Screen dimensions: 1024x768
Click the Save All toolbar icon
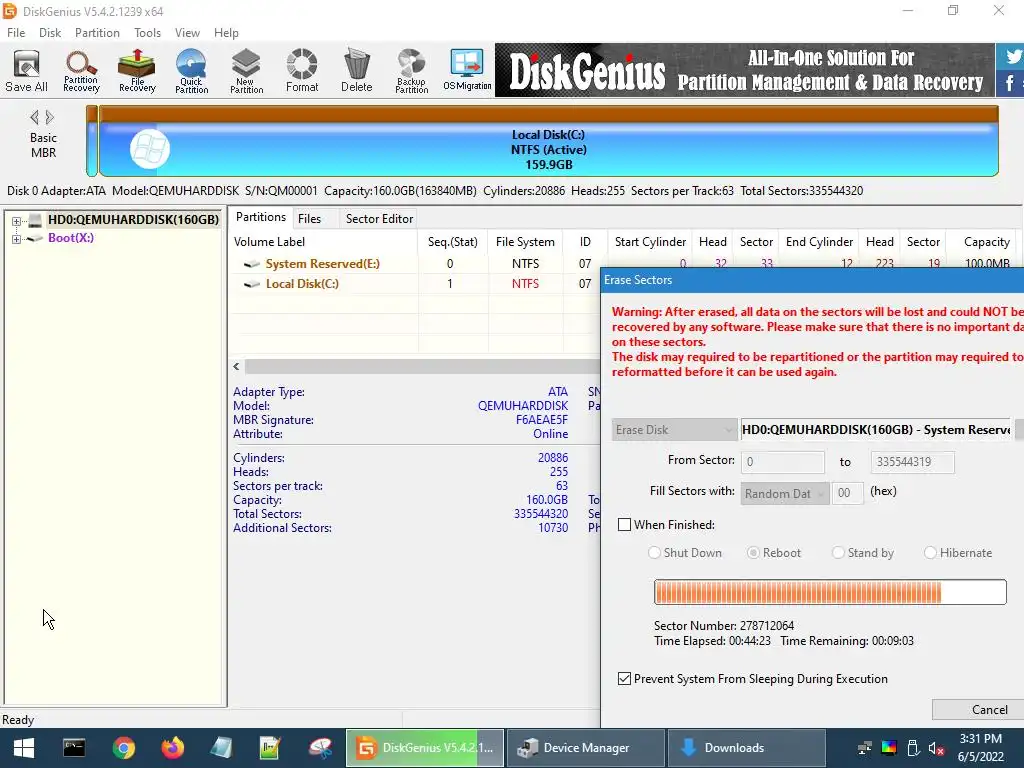(27, 71)
